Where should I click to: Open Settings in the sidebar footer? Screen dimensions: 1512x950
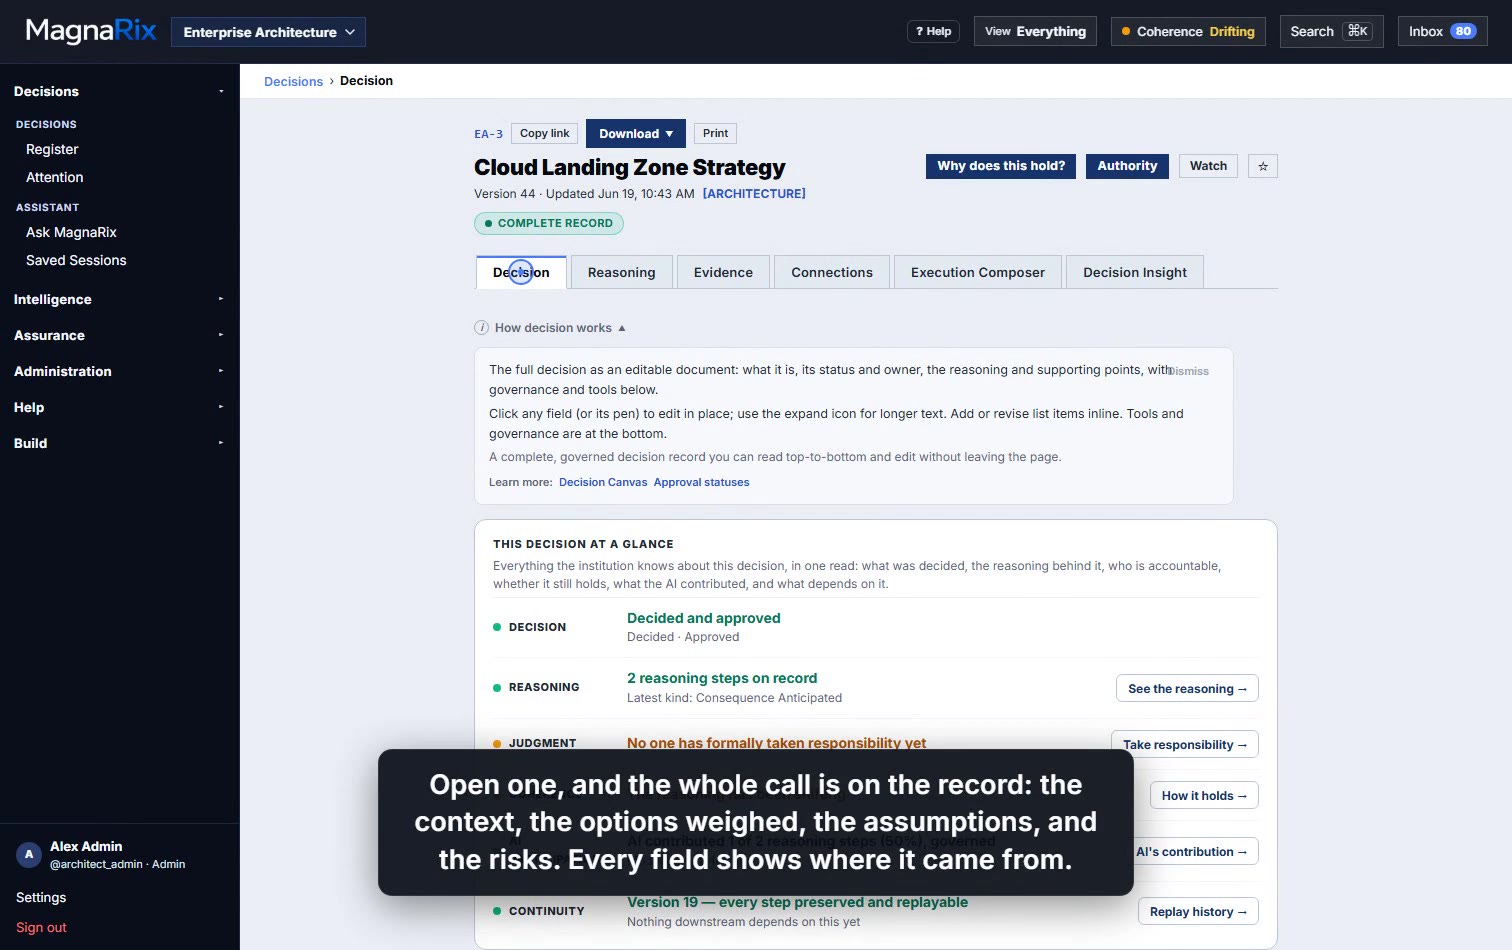41,897
